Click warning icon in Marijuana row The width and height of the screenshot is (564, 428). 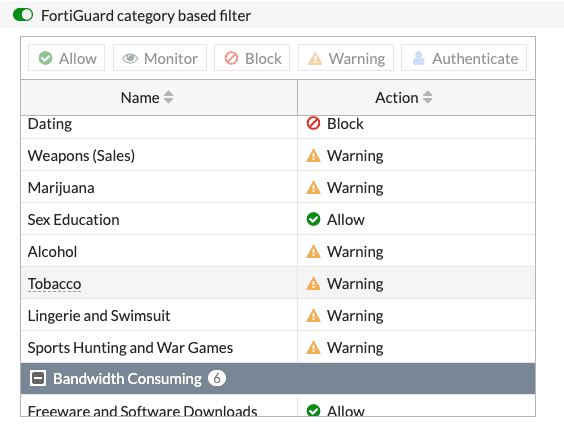(x=313, y=187)
